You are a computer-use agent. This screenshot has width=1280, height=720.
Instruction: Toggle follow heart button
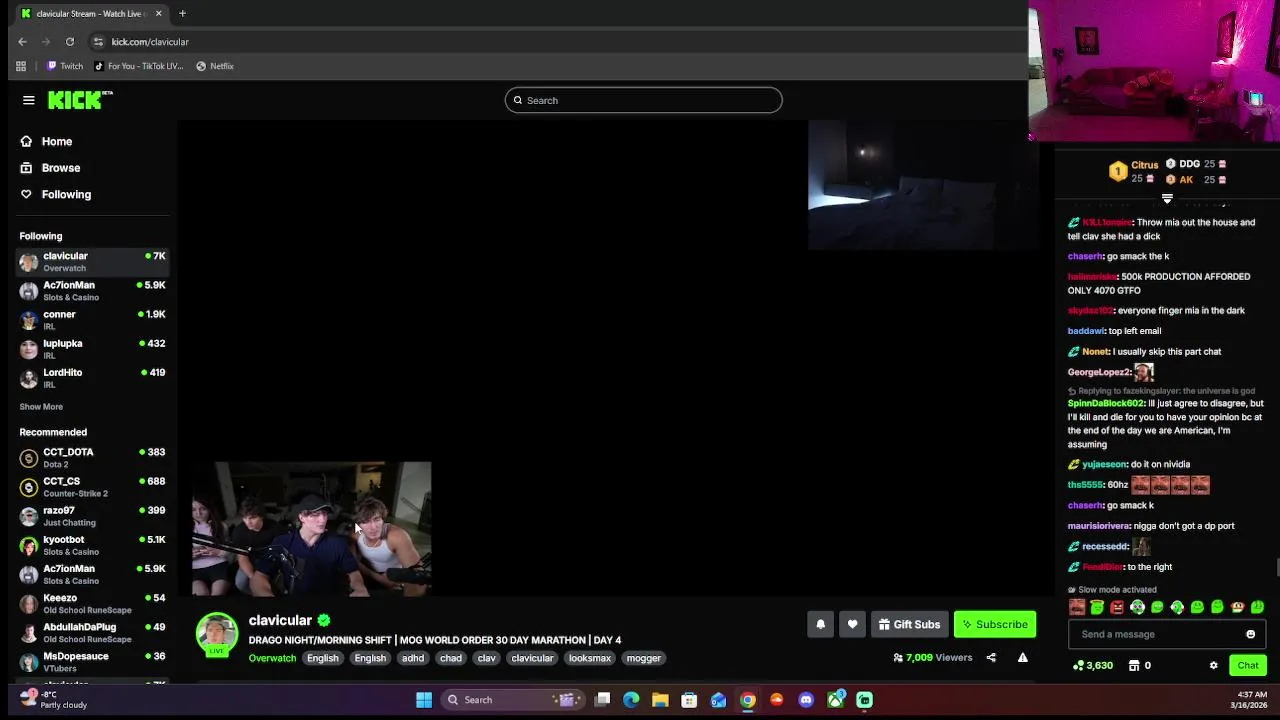coord(852,624)
